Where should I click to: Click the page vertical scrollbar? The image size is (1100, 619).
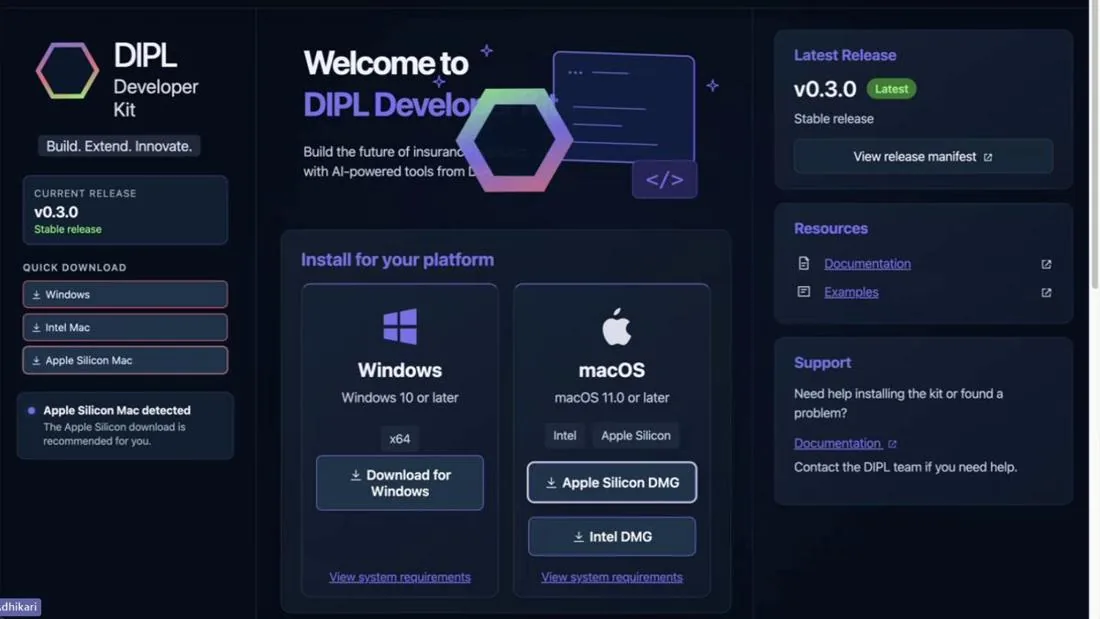[1094, 144]
